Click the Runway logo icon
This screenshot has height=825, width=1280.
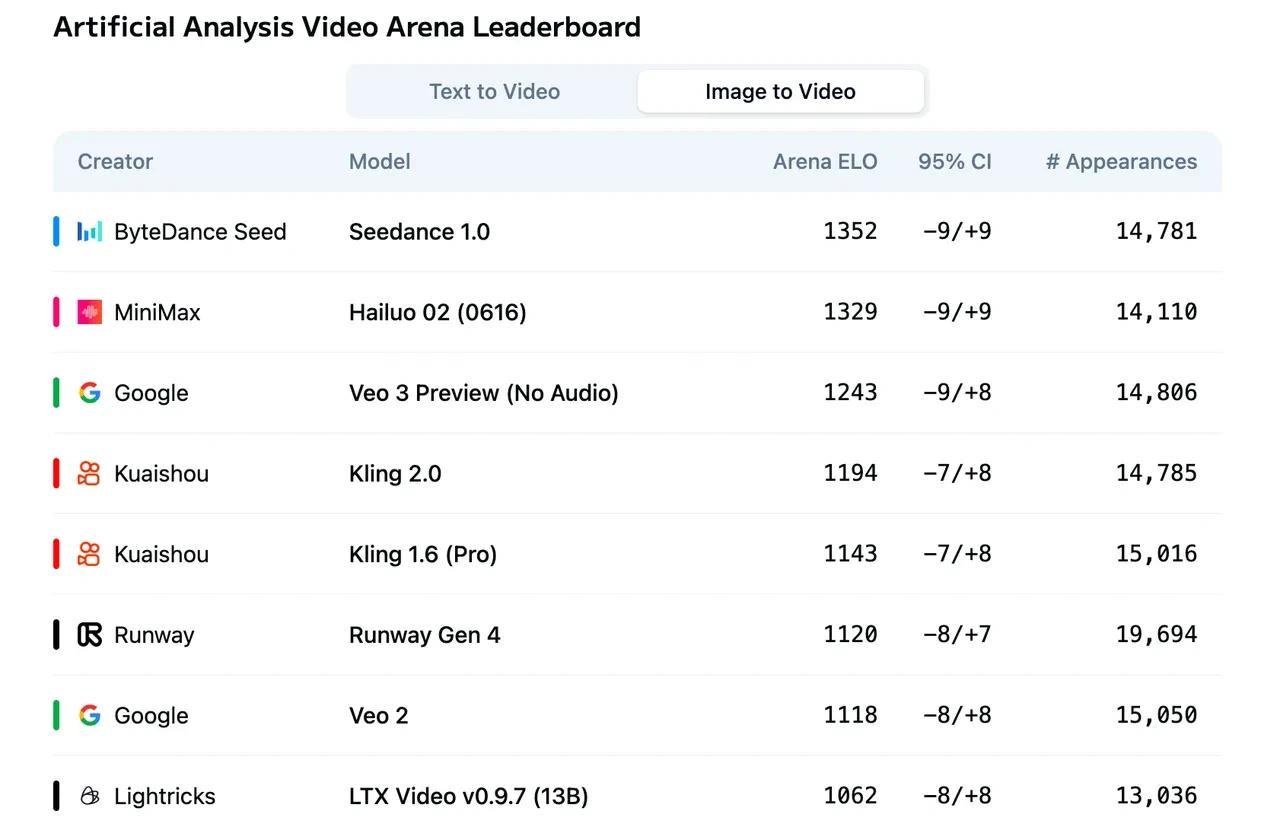tap(90, 634)
